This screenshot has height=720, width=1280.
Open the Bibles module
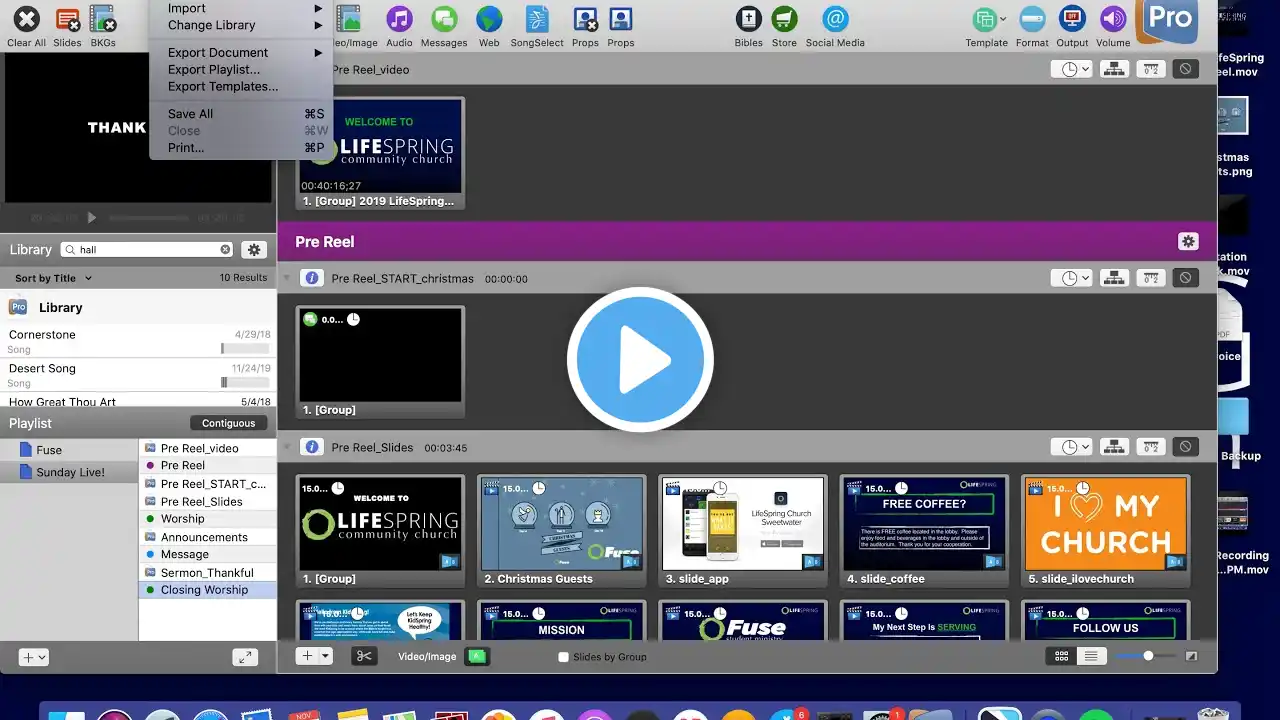pyautogui.click(x=748, y=19)
